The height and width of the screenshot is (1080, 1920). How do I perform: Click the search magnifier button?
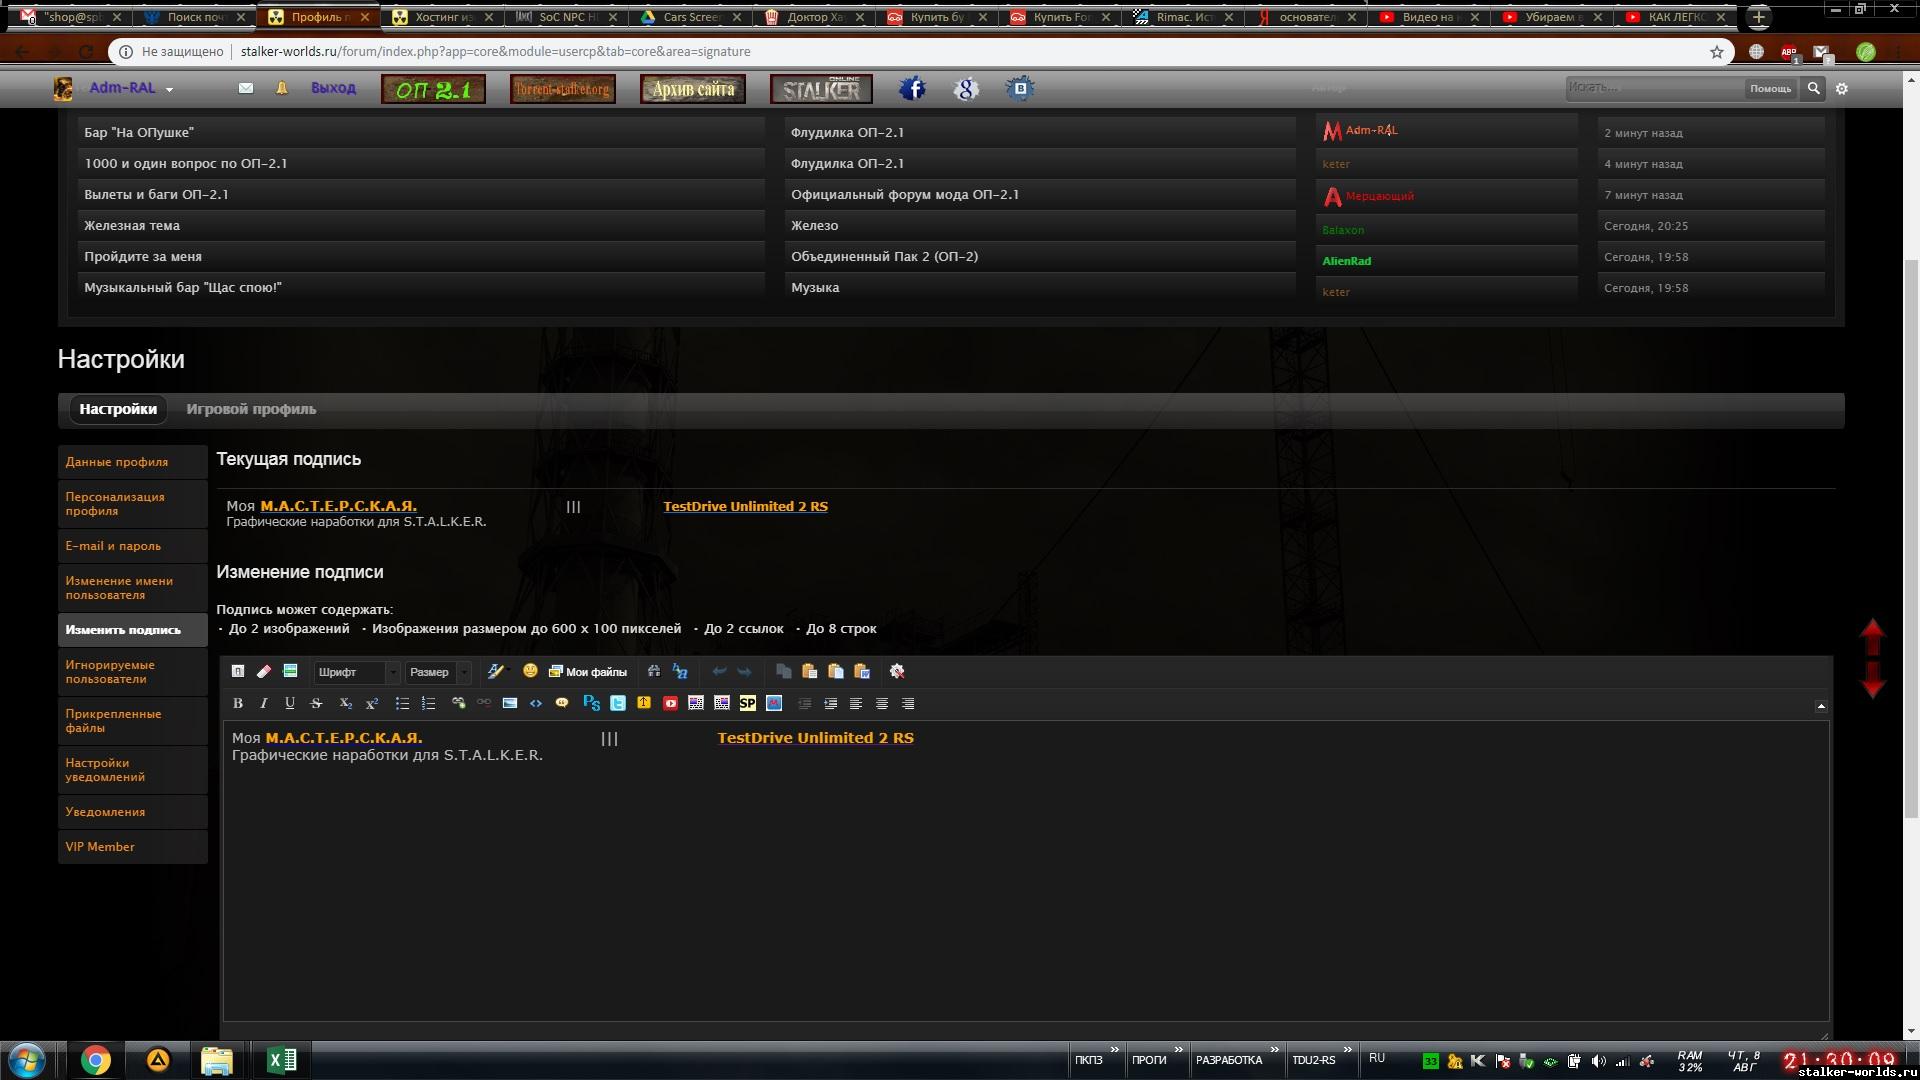point(1813,88)
